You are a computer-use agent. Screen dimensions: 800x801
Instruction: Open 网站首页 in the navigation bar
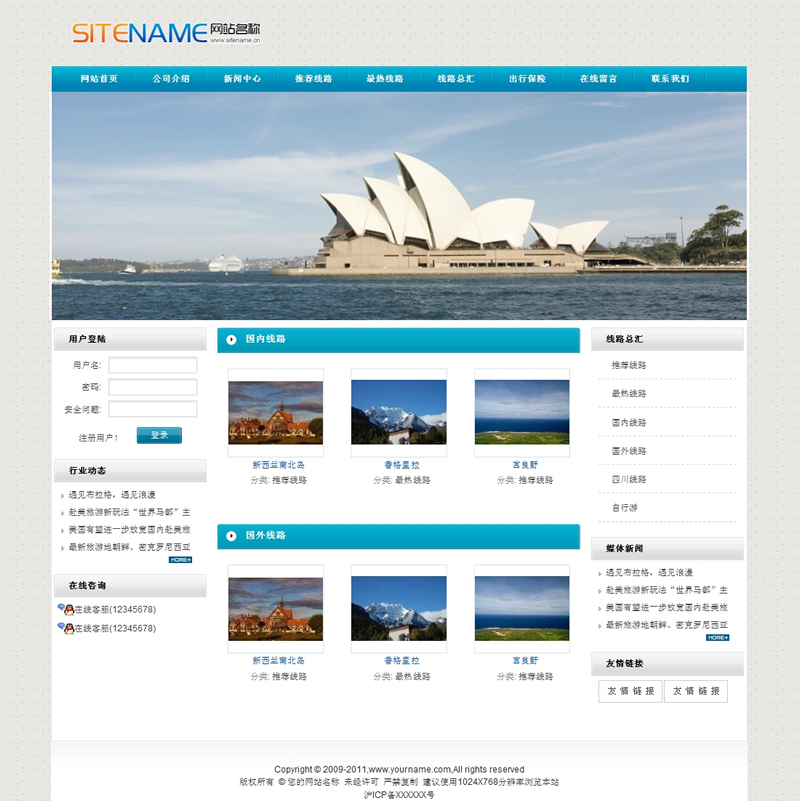(99, 79)
